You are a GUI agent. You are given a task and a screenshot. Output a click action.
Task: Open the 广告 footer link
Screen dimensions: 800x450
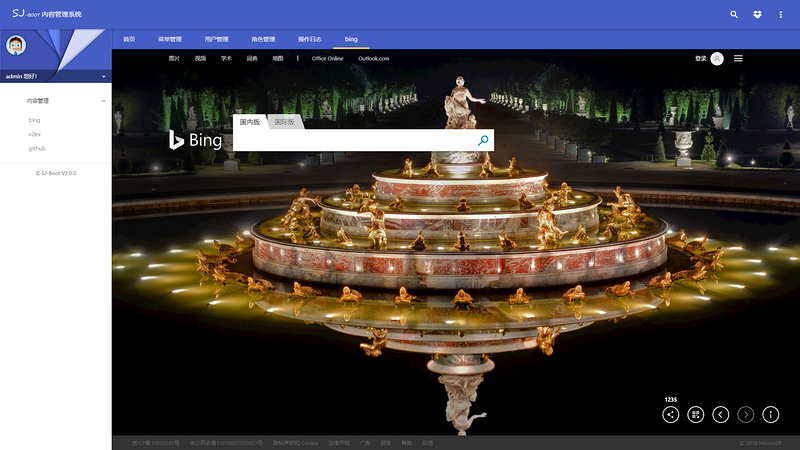[x=365, y=443]
